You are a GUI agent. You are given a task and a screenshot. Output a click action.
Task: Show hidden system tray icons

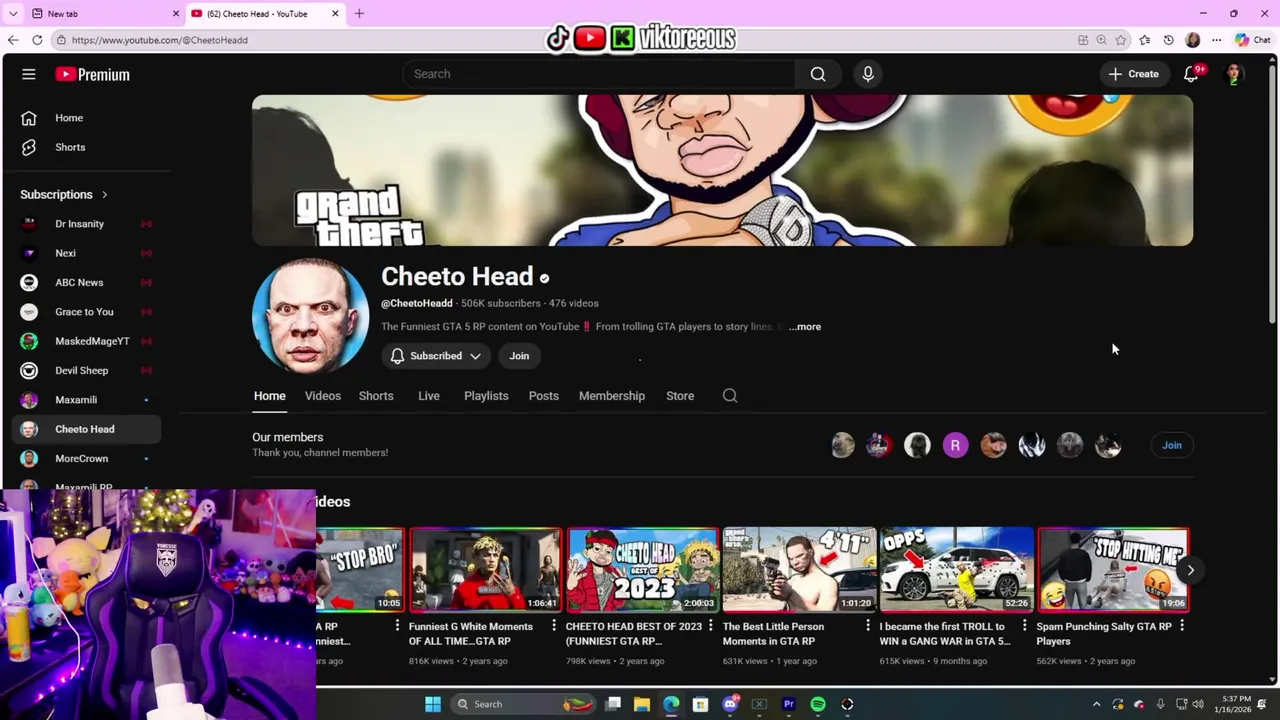click(x=1096, y=704)
